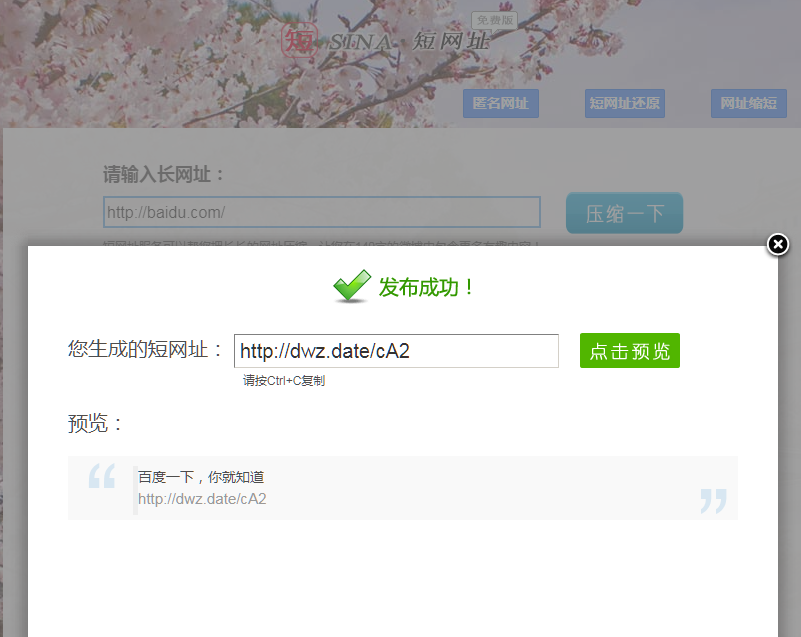Viewport: 801px width, 637px height.
Task: Switch to the 短网址还原 function
Action: 624,103
